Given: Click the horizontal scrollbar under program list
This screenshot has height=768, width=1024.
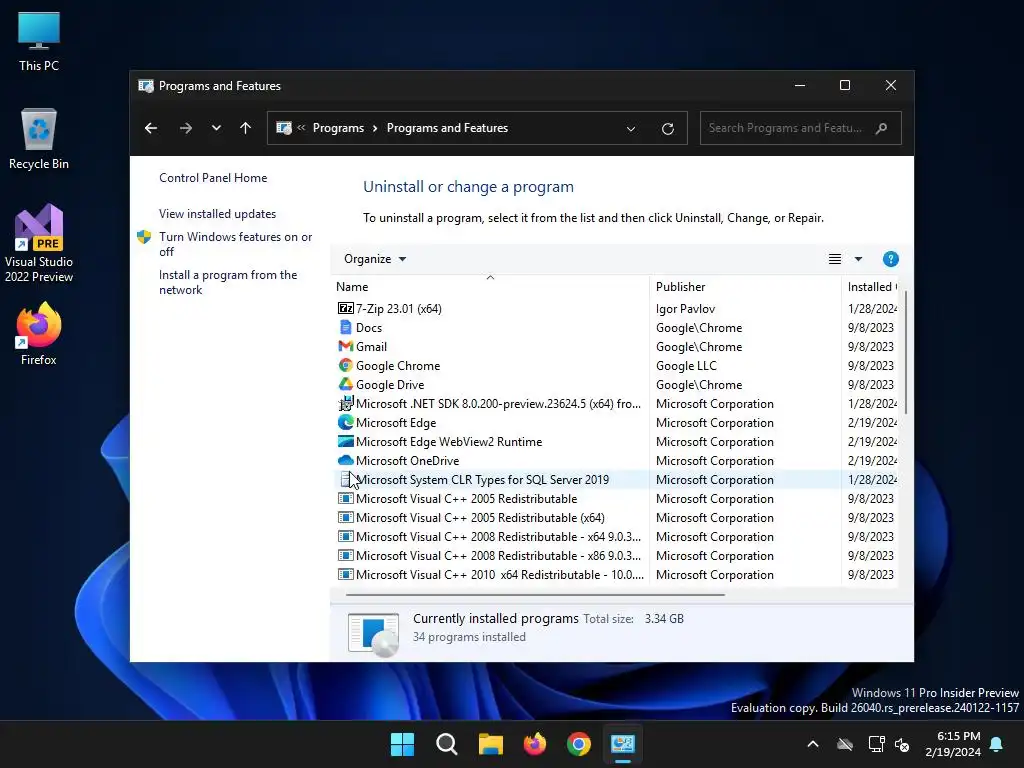Looking at the screenshot, I should coord(536,595).
